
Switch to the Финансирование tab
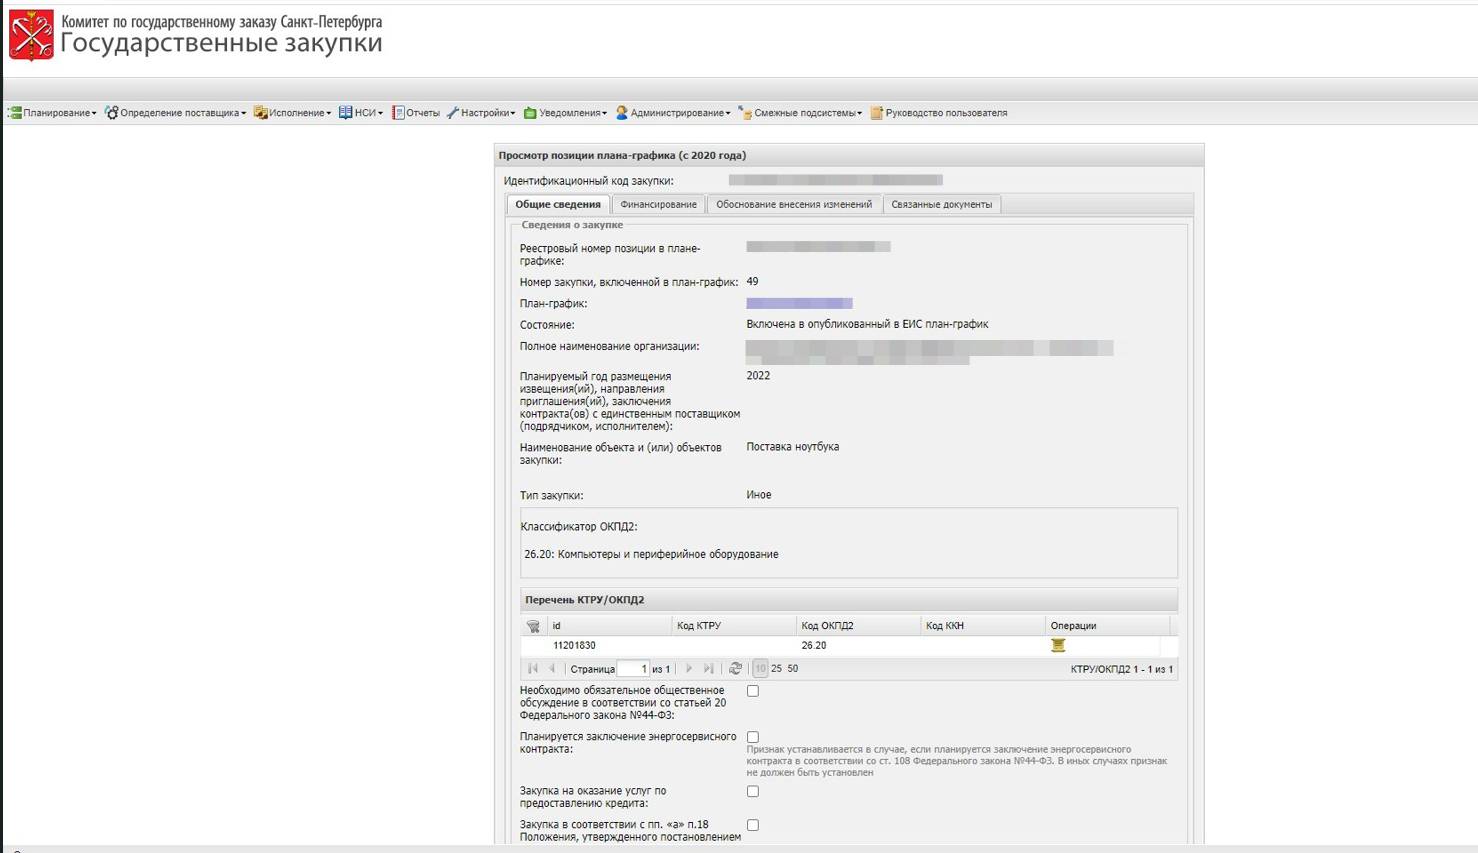658,204
